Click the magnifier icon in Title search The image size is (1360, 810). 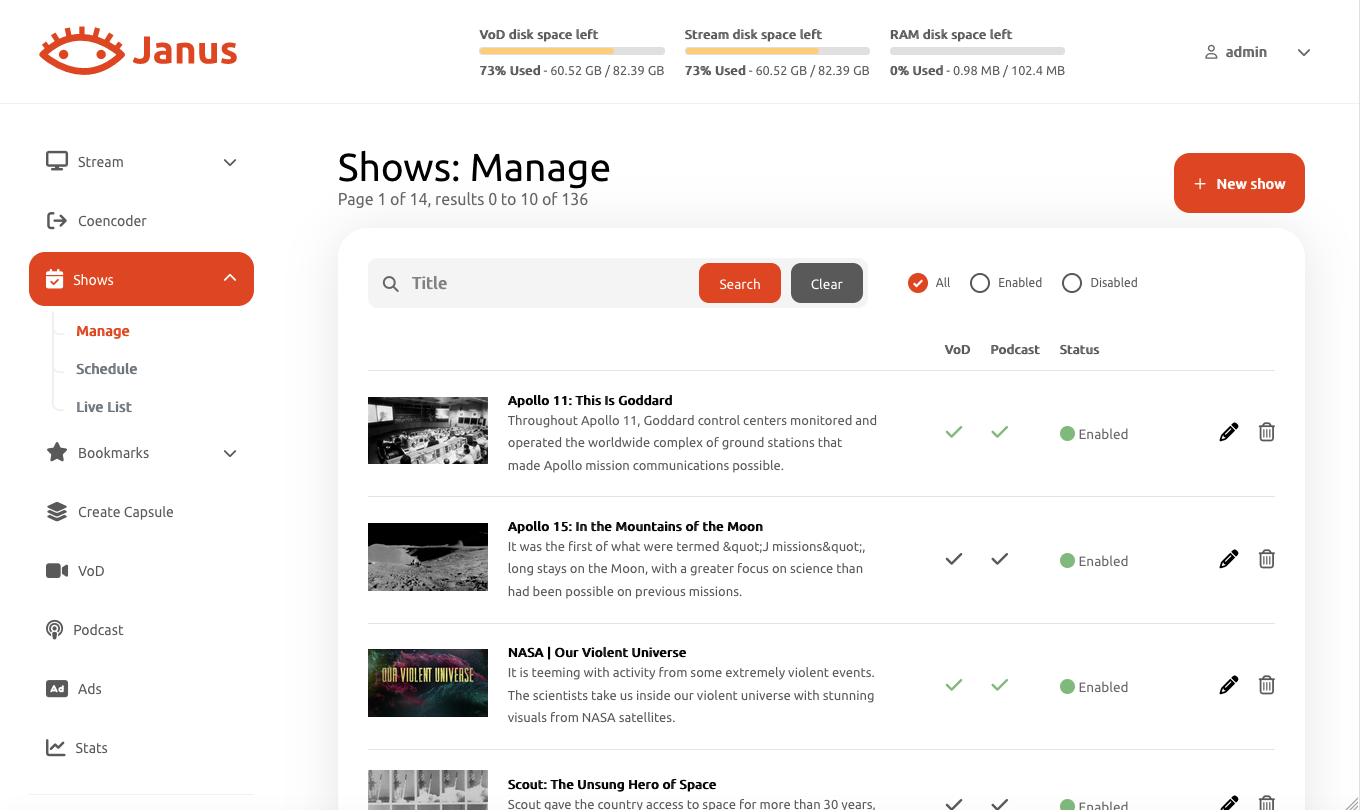pyautogui.click(x=391, y=284)
